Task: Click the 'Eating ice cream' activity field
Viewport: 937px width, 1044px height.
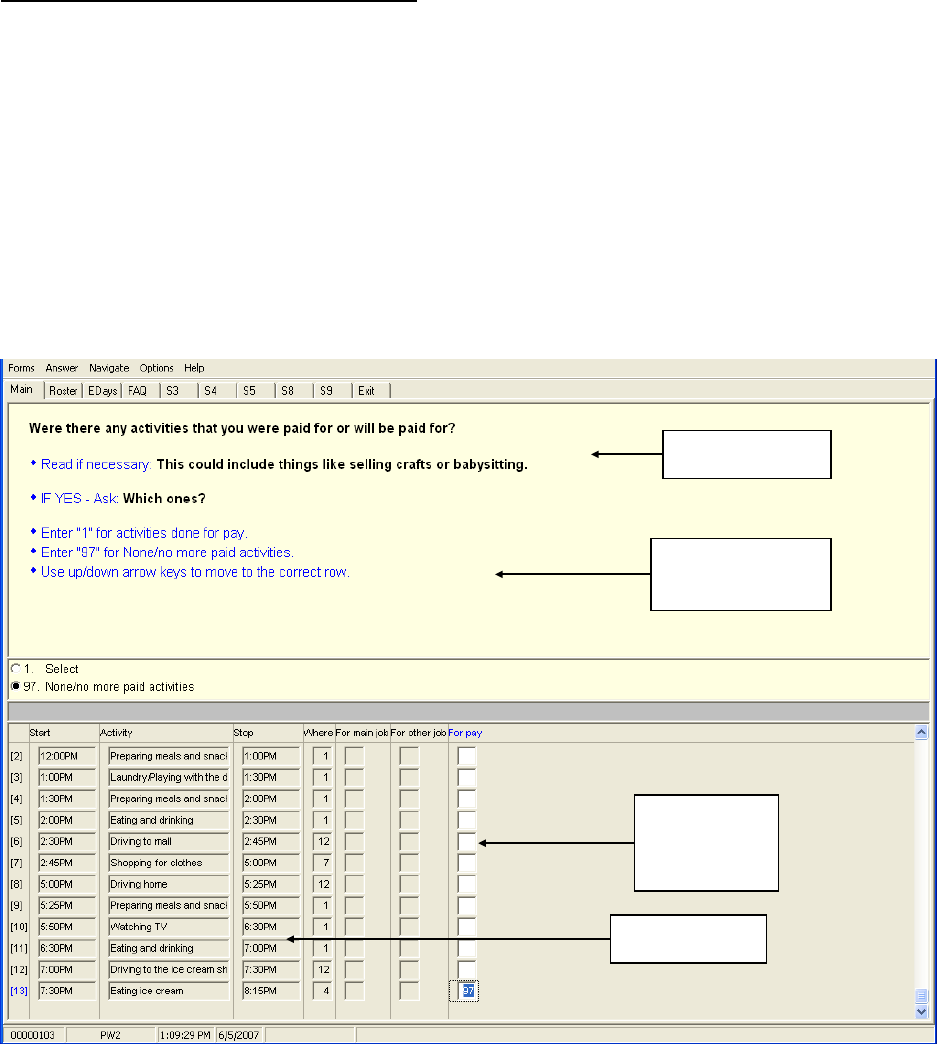Action: [x=168, y=991]
